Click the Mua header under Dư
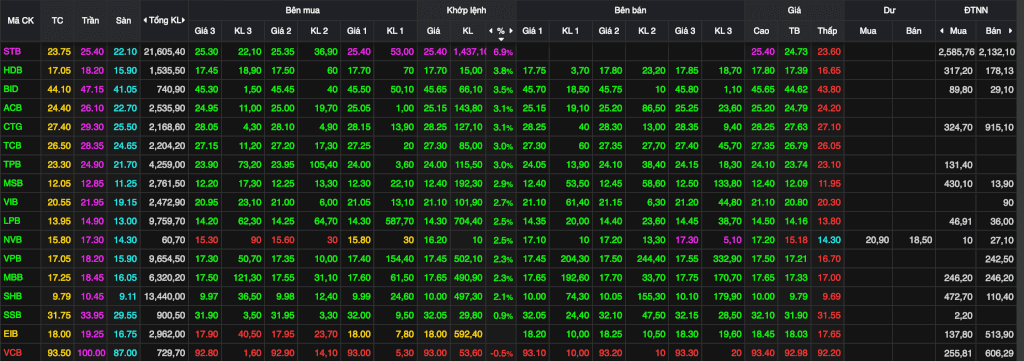This screenshot has height=361, width=1024. [868, 31]
